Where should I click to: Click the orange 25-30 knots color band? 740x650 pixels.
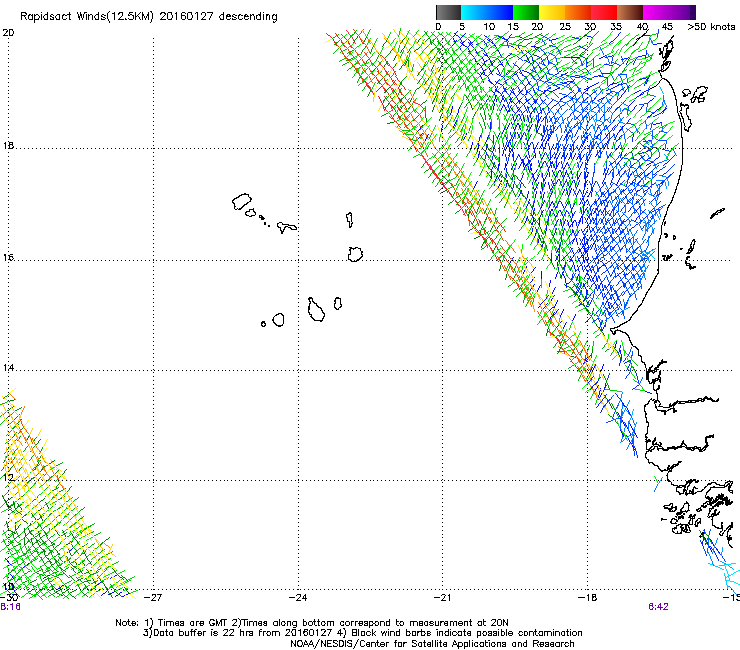578,12
